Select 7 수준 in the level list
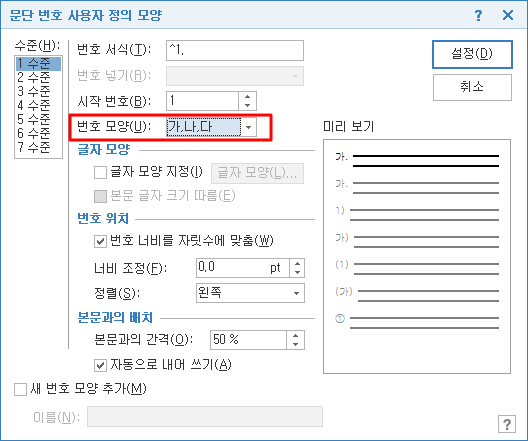The image size is (528, 441). tap(38, 147)
